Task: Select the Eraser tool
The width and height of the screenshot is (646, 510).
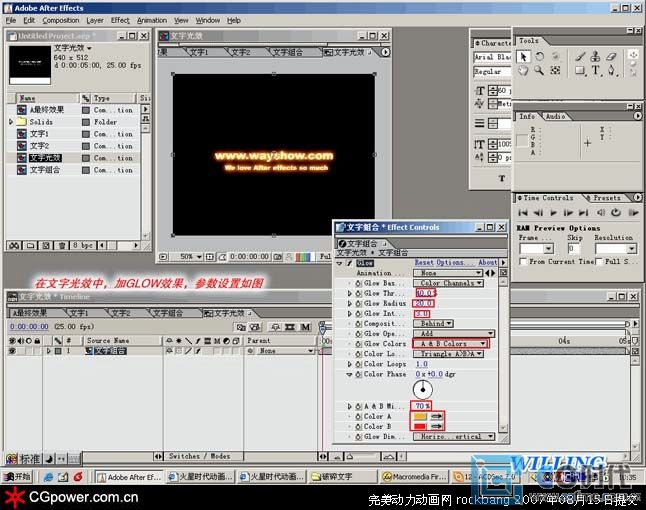Action: (611, 56)
